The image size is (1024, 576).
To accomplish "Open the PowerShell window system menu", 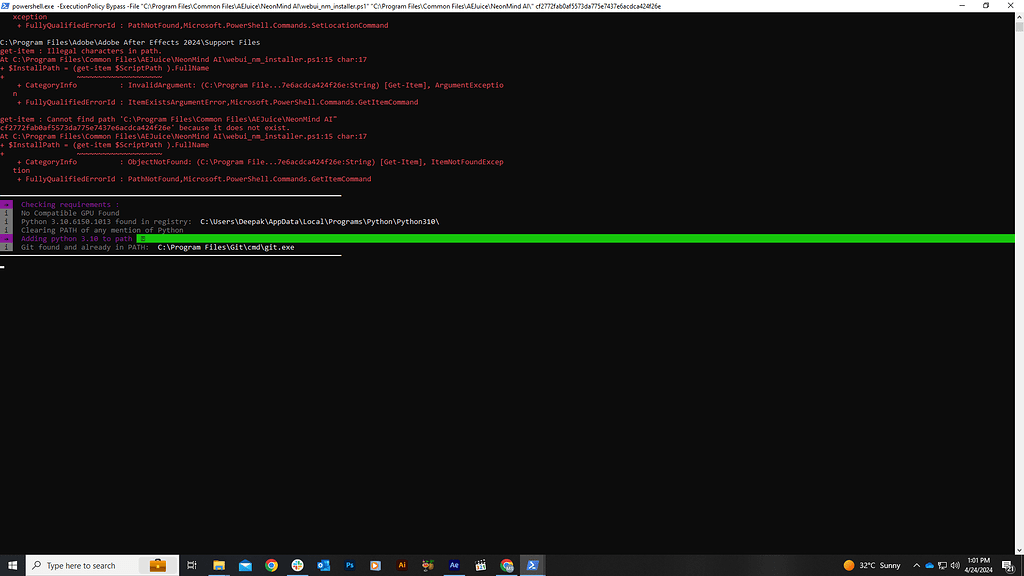I will [7, 5].
